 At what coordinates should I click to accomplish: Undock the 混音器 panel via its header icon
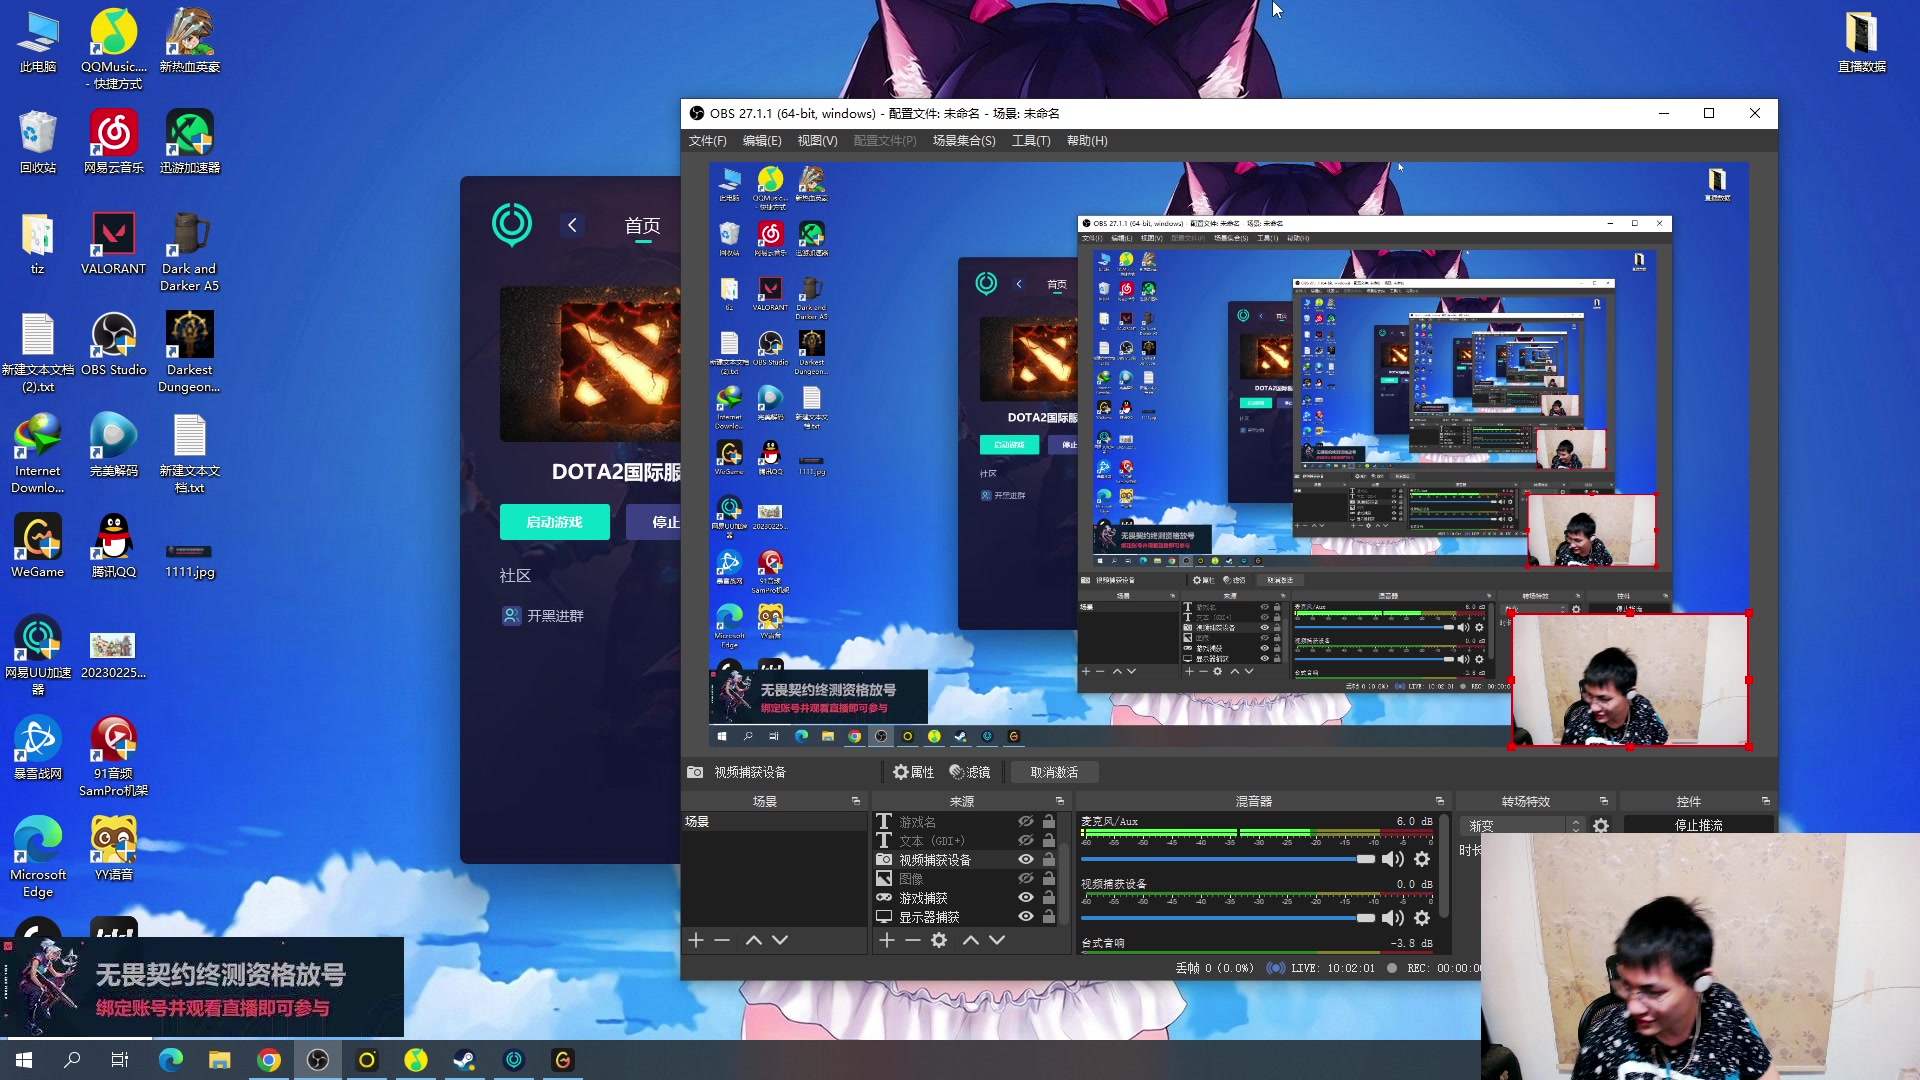pos(1440,801)
